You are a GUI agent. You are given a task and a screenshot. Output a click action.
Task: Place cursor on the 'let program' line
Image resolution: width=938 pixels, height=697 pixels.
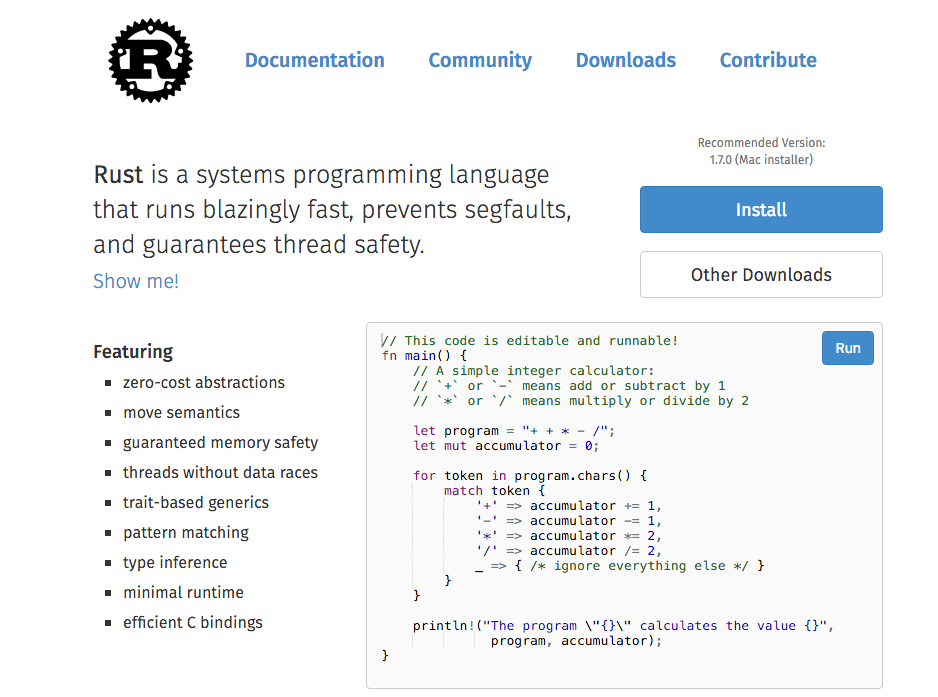click(x=514, y=431)
